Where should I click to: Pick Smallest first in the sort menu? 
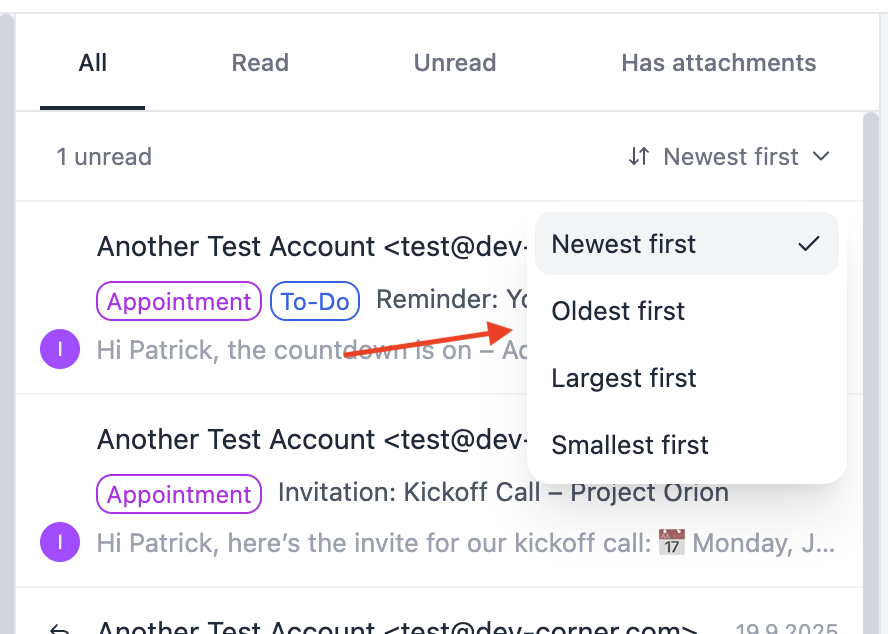pyautogui.click(x=630, y=445)
